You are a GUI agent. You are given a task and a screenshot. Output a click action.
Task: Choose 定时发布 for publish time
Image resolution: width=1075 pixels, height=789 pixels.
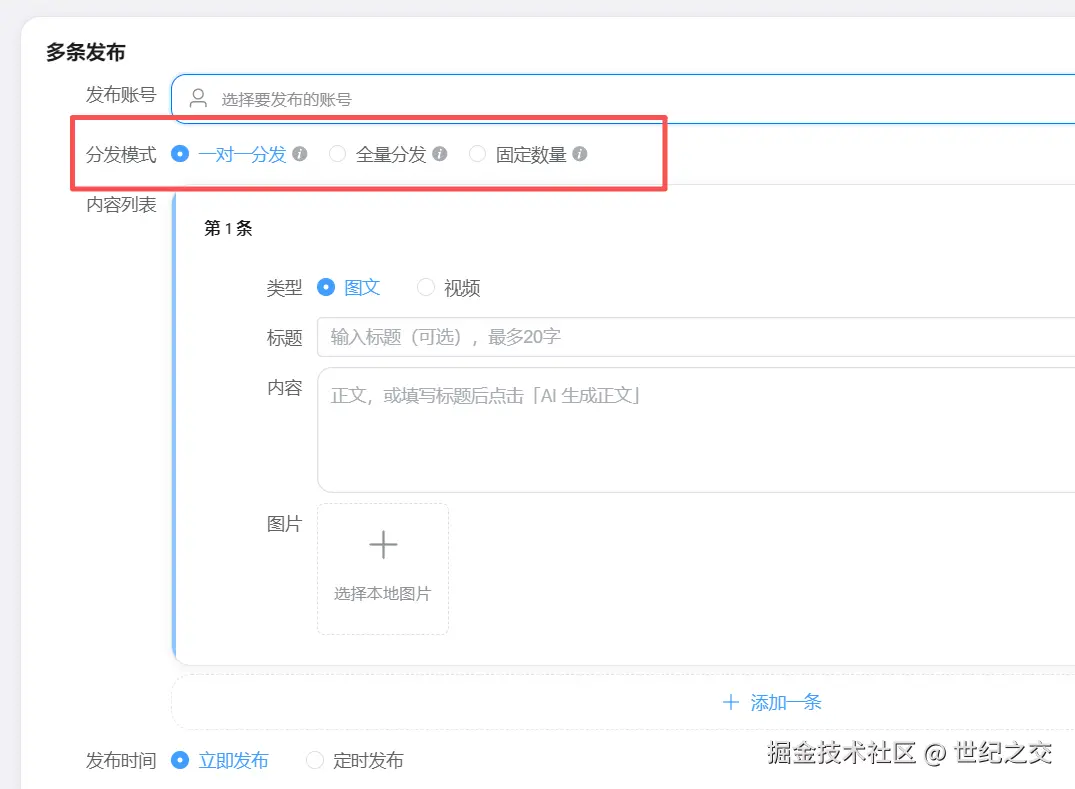(315, 760)
